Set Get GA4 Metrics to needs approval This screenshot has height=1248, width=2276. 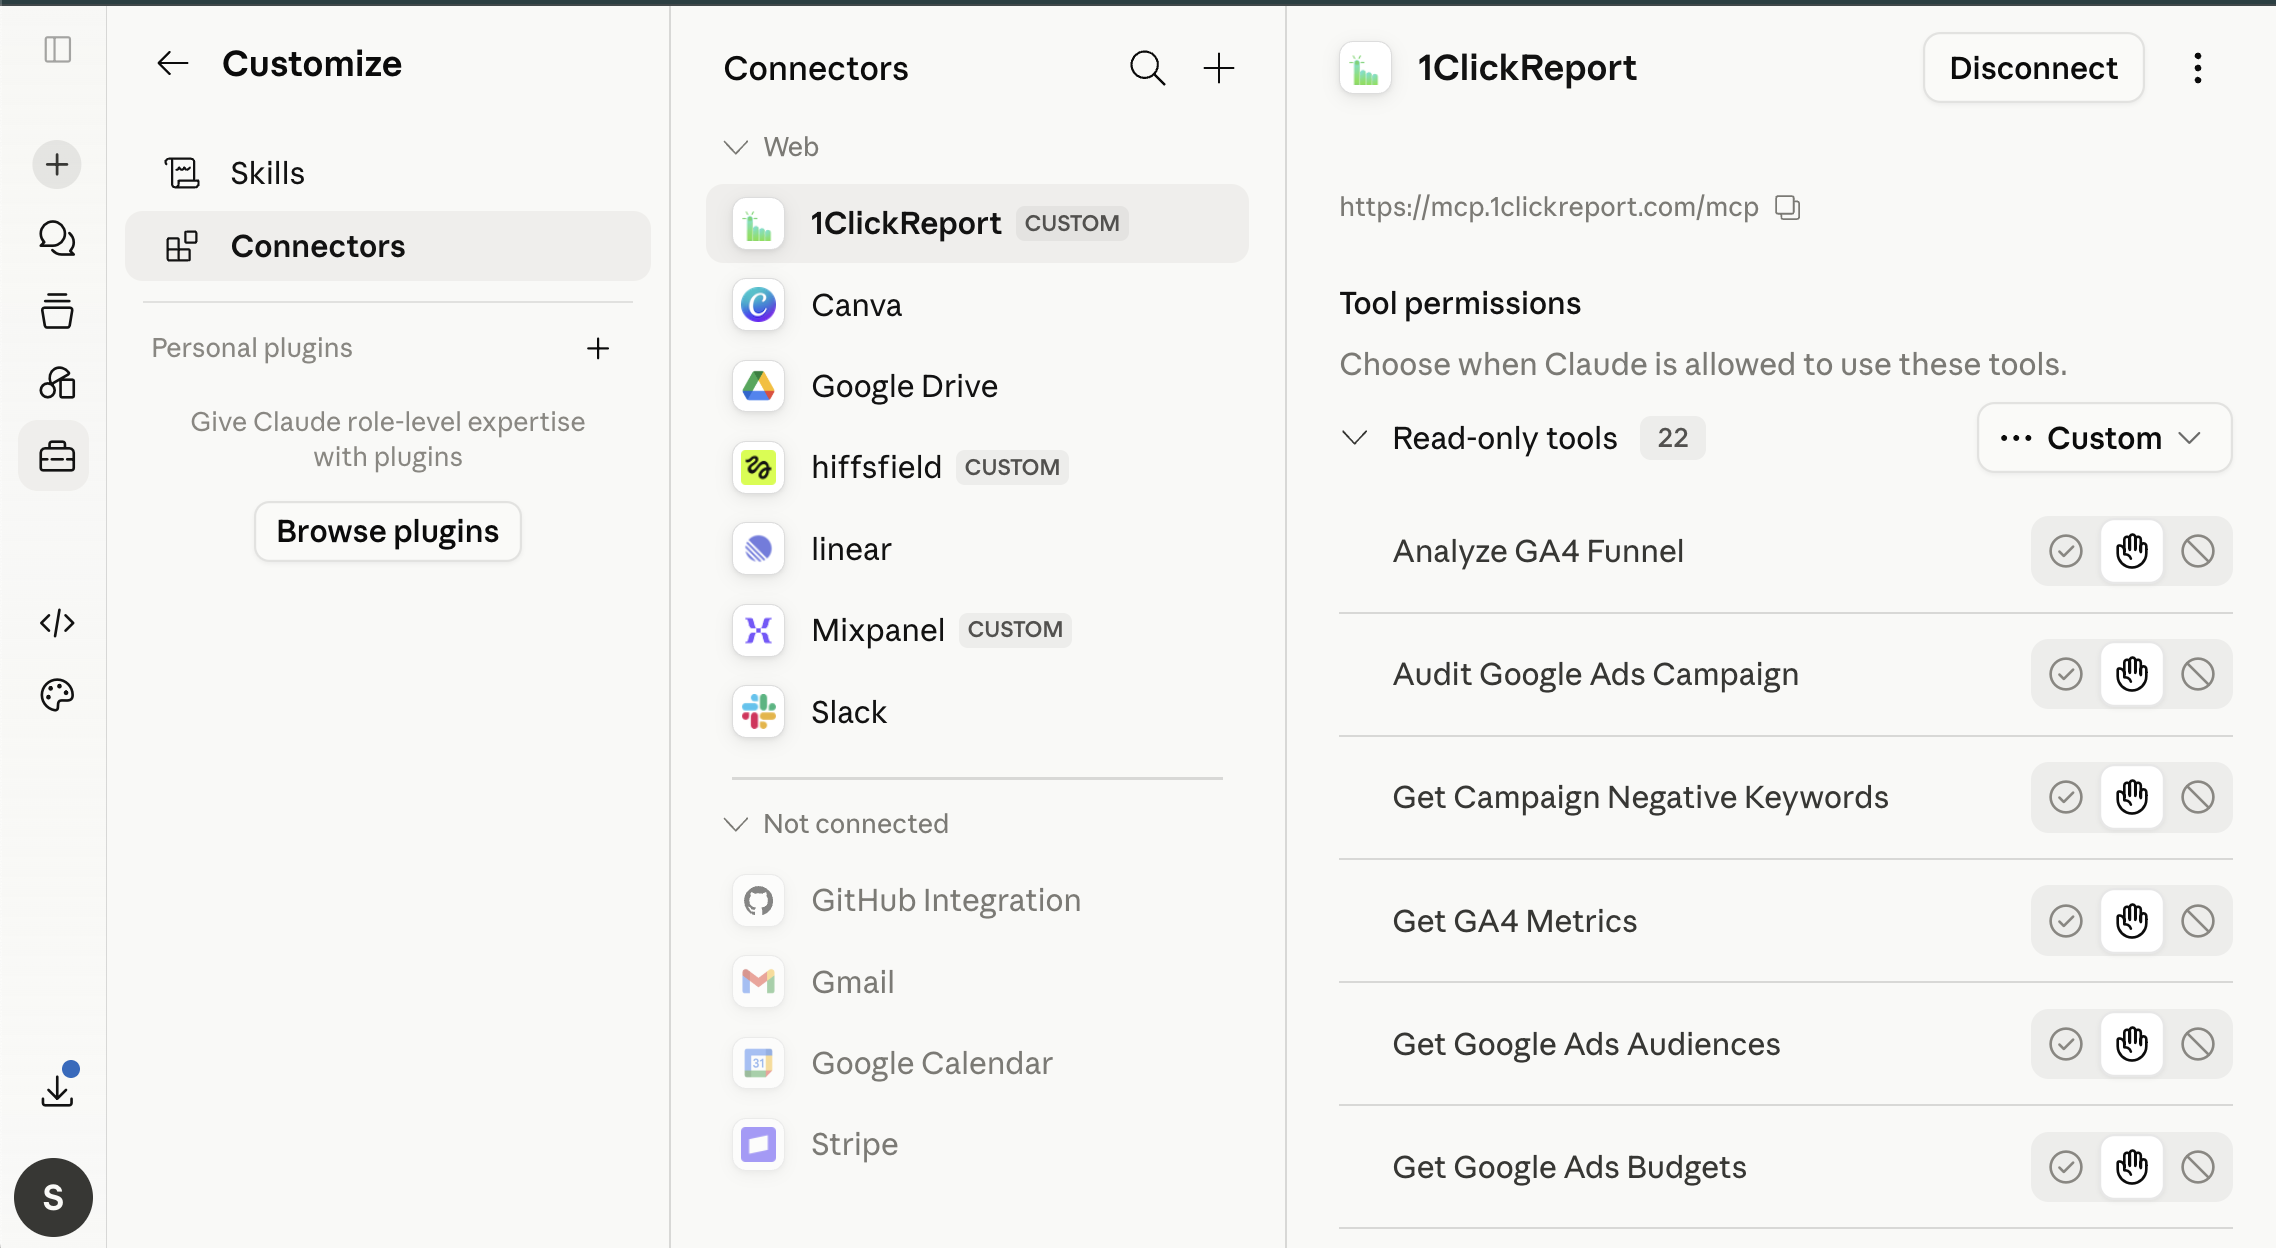click(x=2131, y=921)
